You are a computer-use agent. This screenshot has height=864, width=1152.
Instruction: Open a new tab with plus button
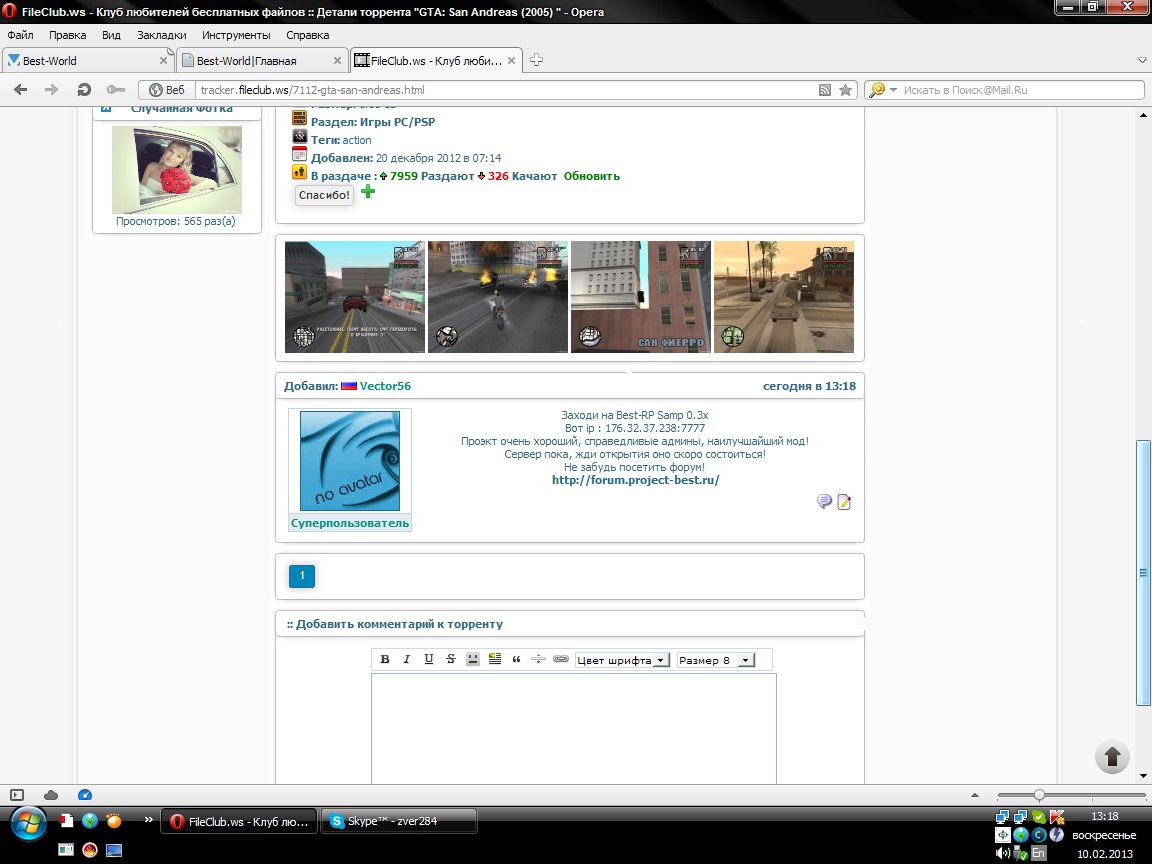[x=536, y=60]
